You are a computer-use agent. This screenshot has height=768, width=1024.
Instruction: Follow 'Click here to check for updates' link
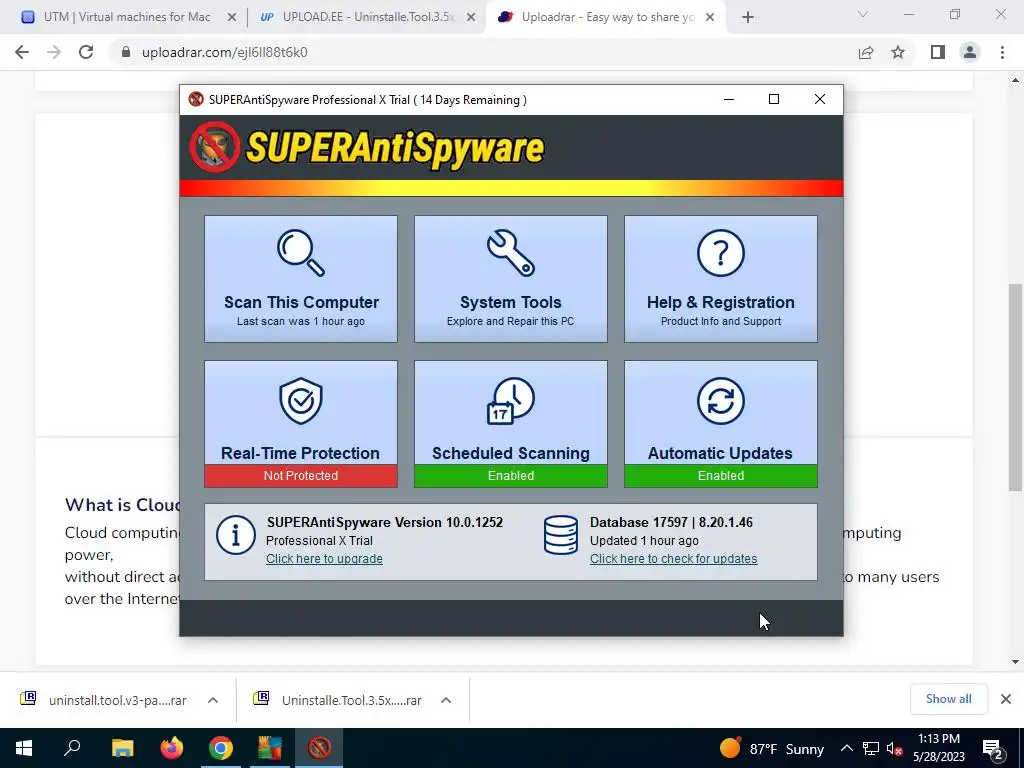click(x=673, y=559)
